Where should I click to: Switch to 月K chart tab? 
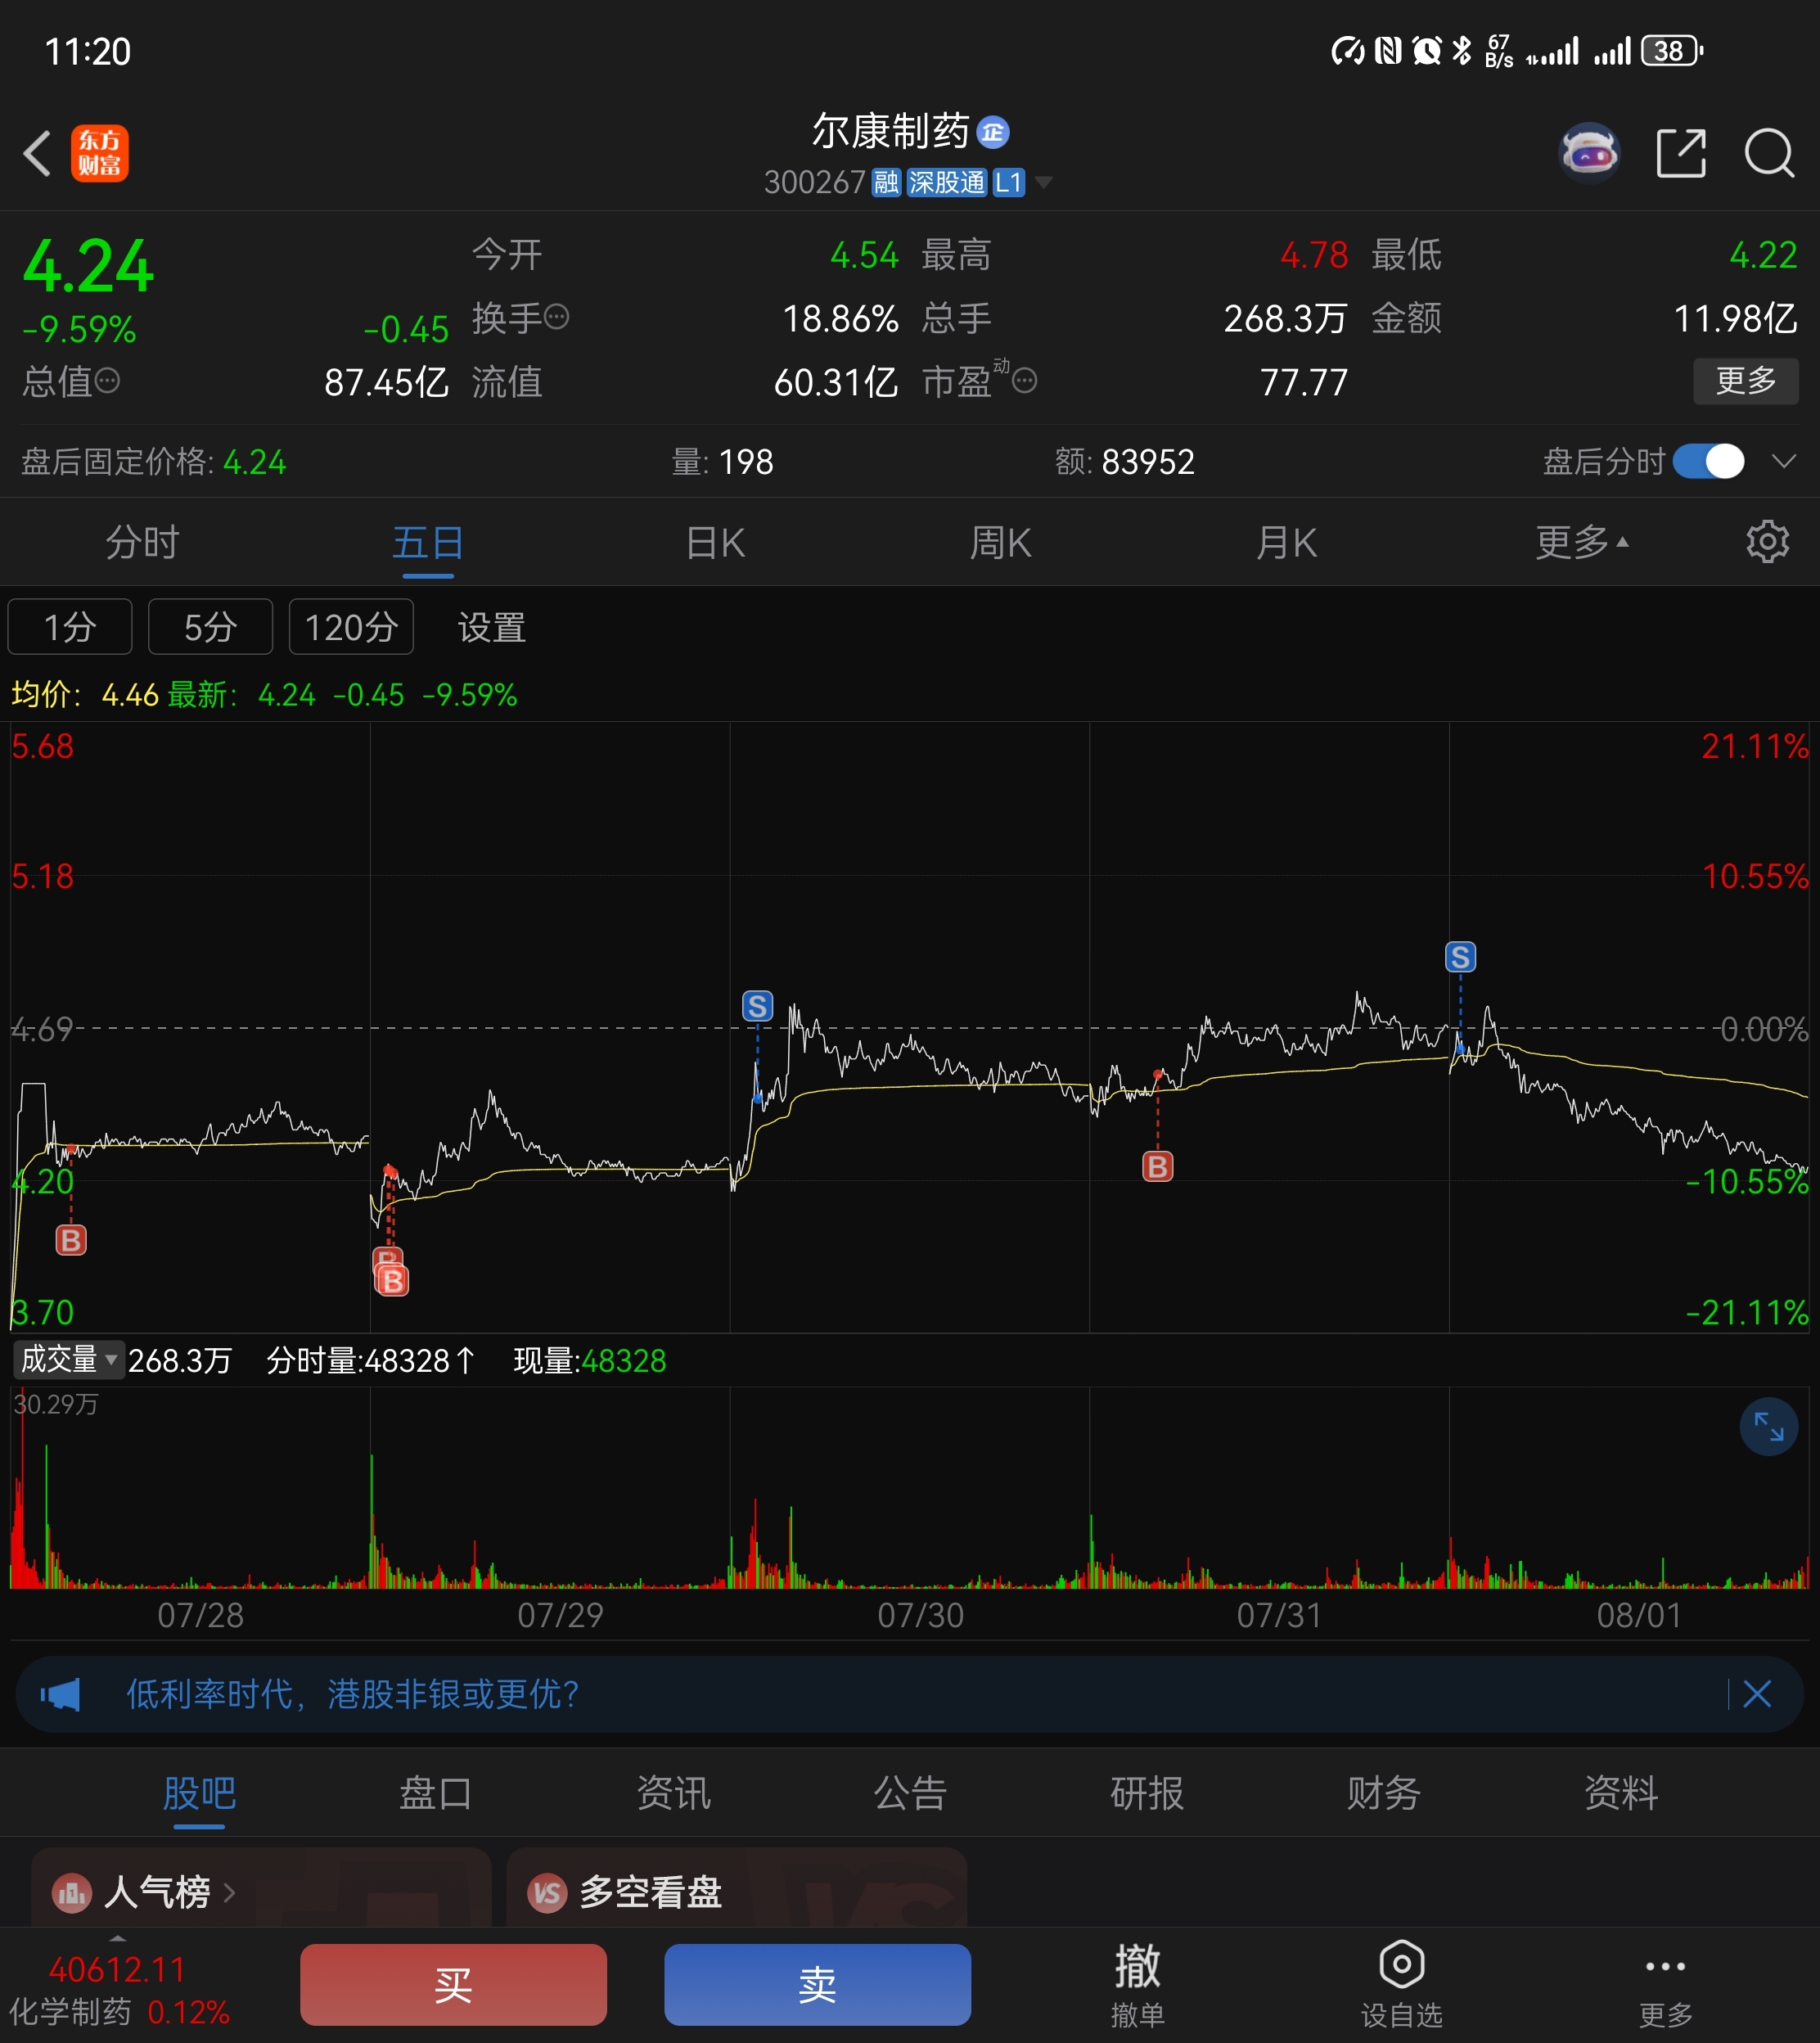1286,542
